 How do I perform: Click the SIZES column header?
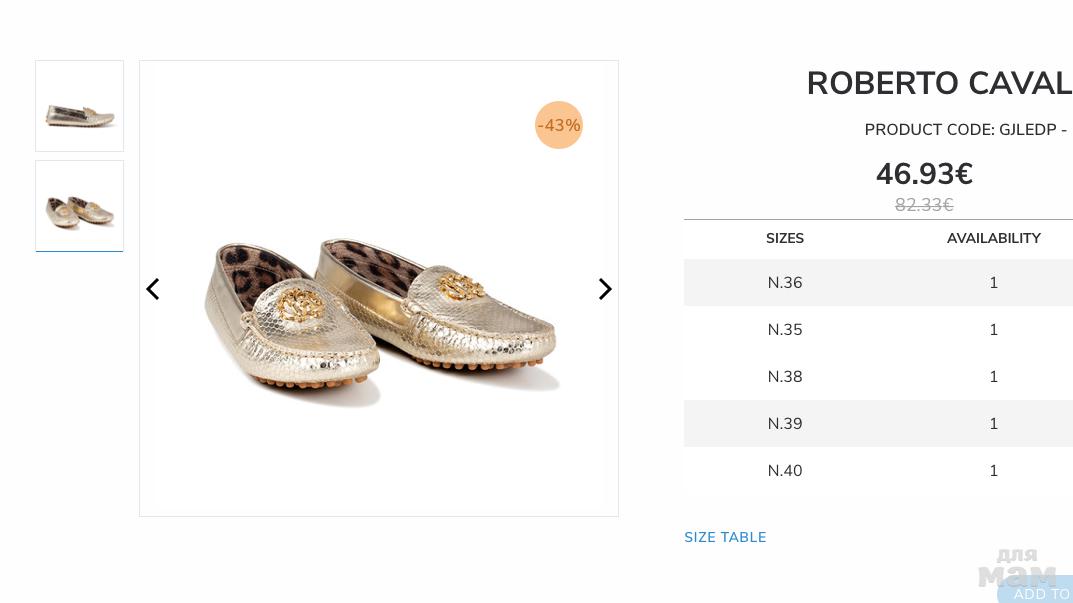click(785, 238)
